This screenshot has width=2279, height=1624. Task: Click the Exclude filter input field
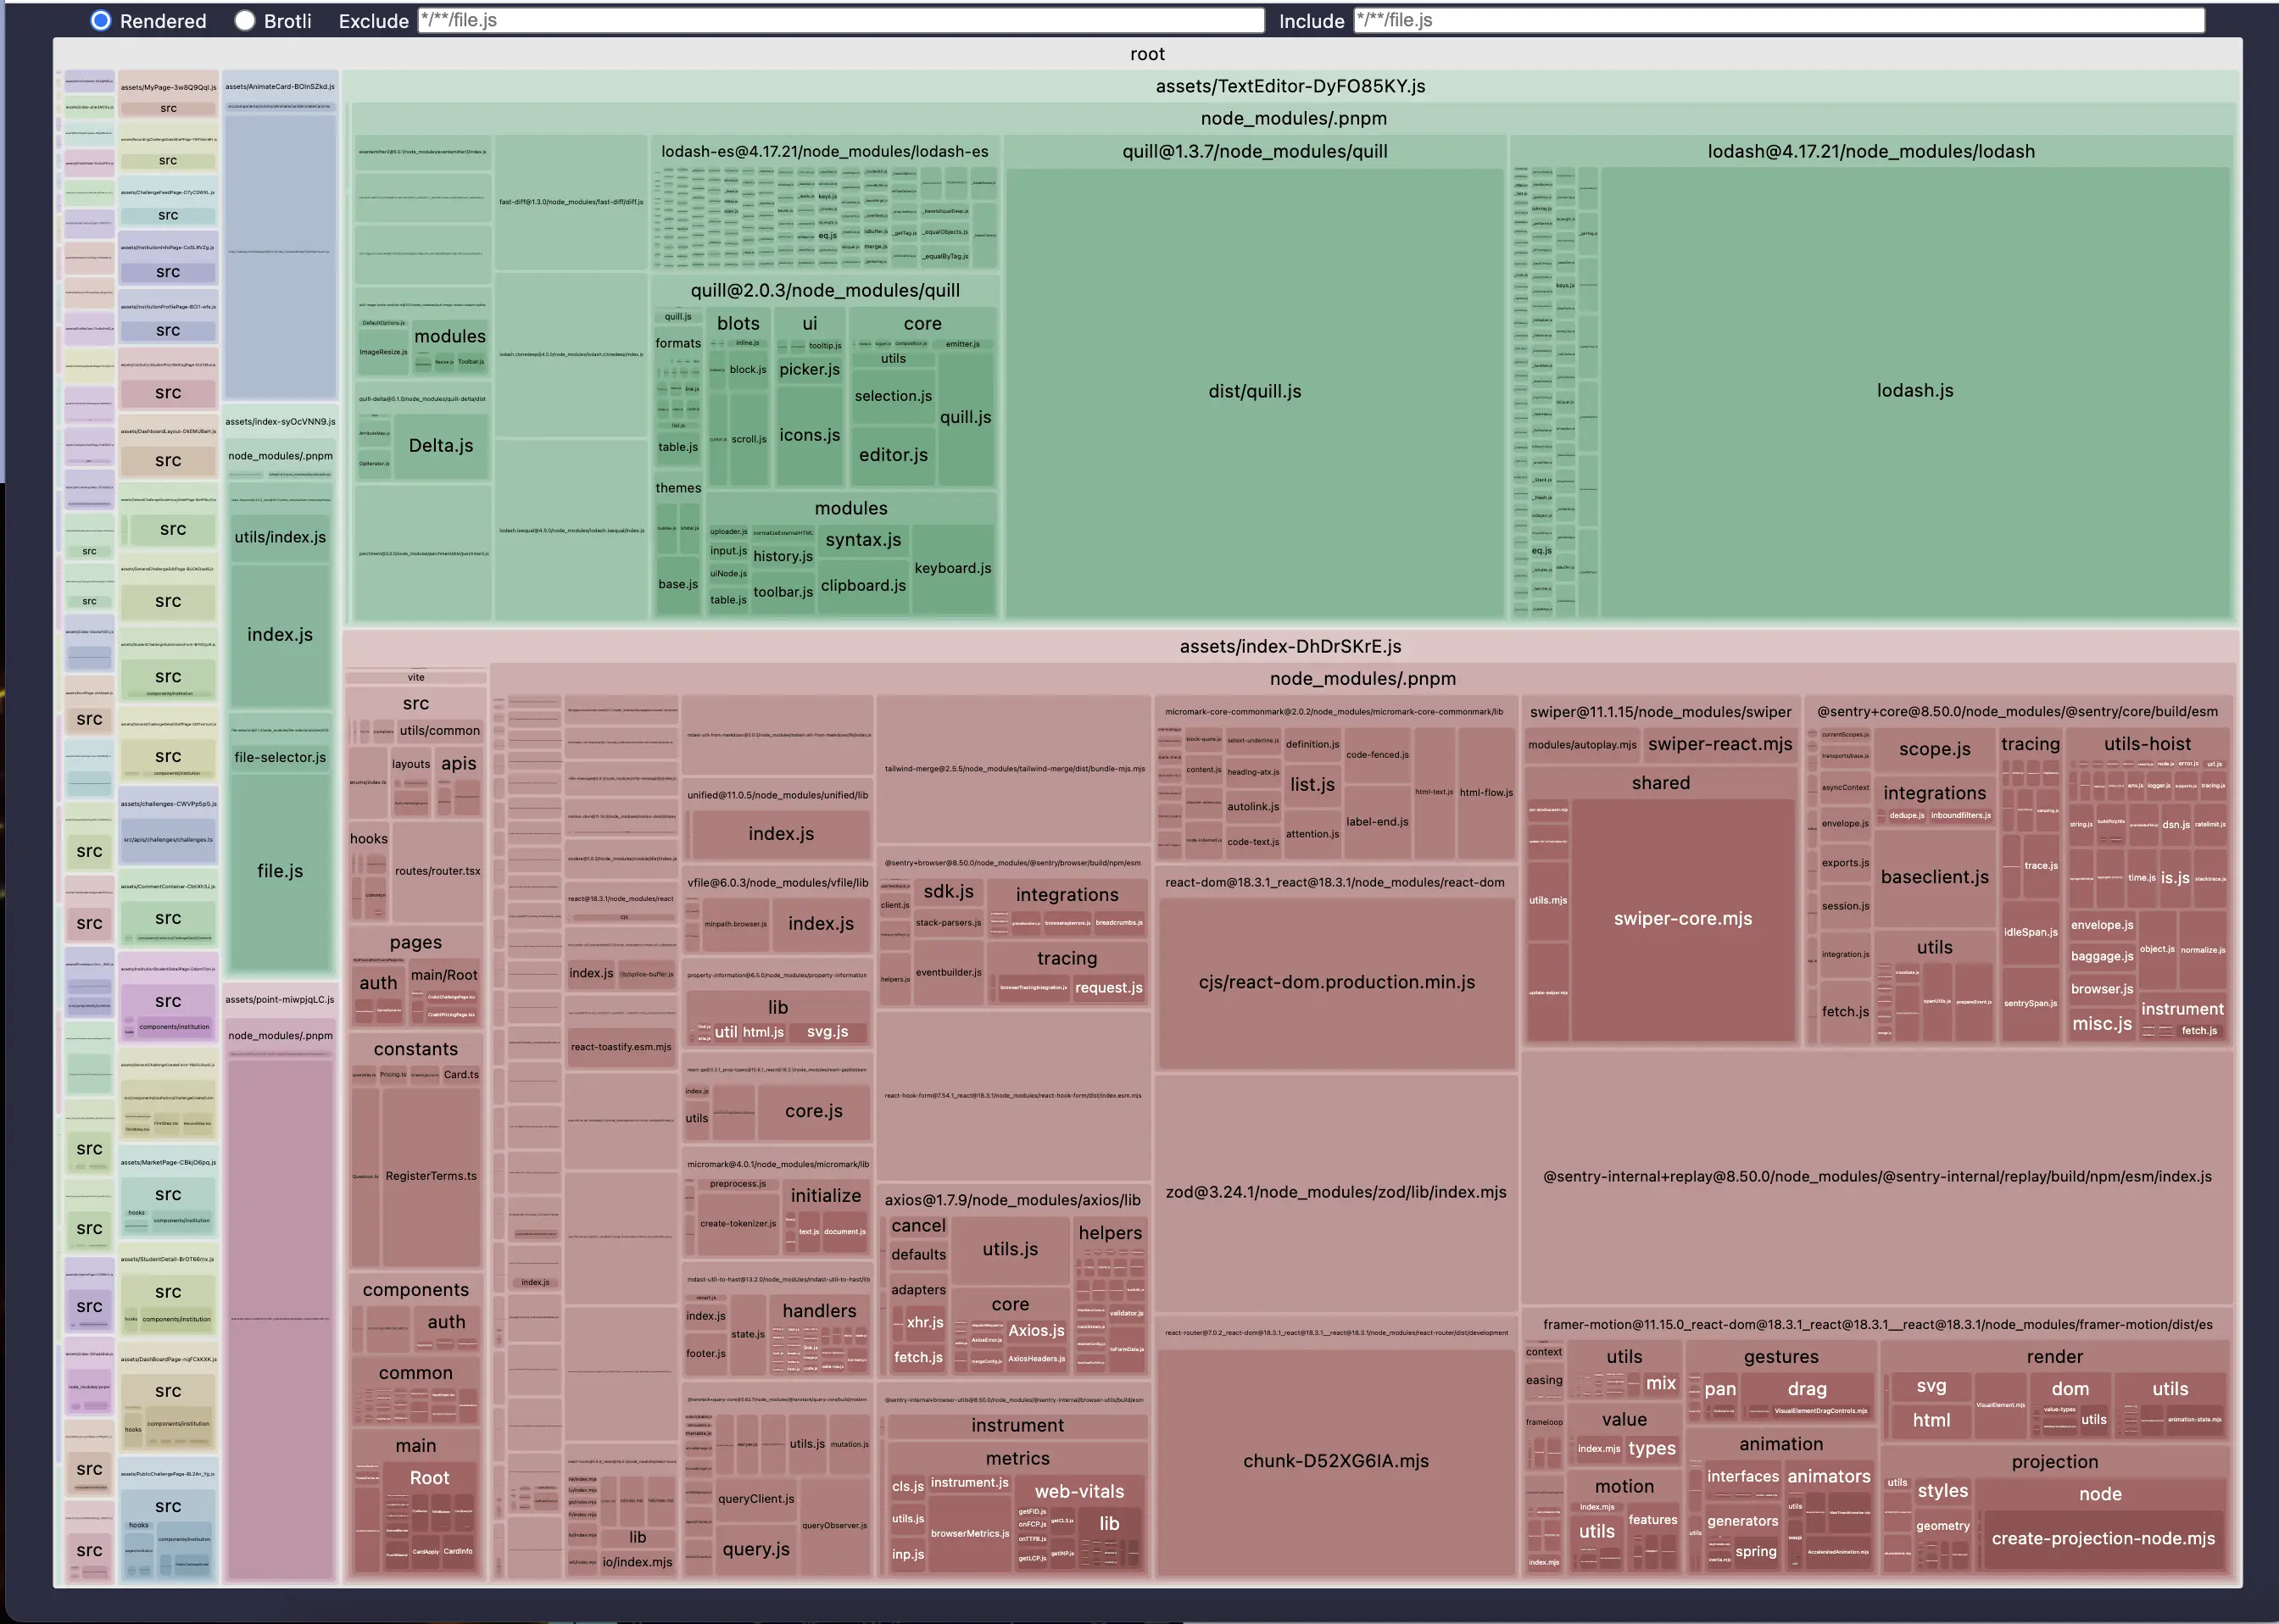pos(840,20)
